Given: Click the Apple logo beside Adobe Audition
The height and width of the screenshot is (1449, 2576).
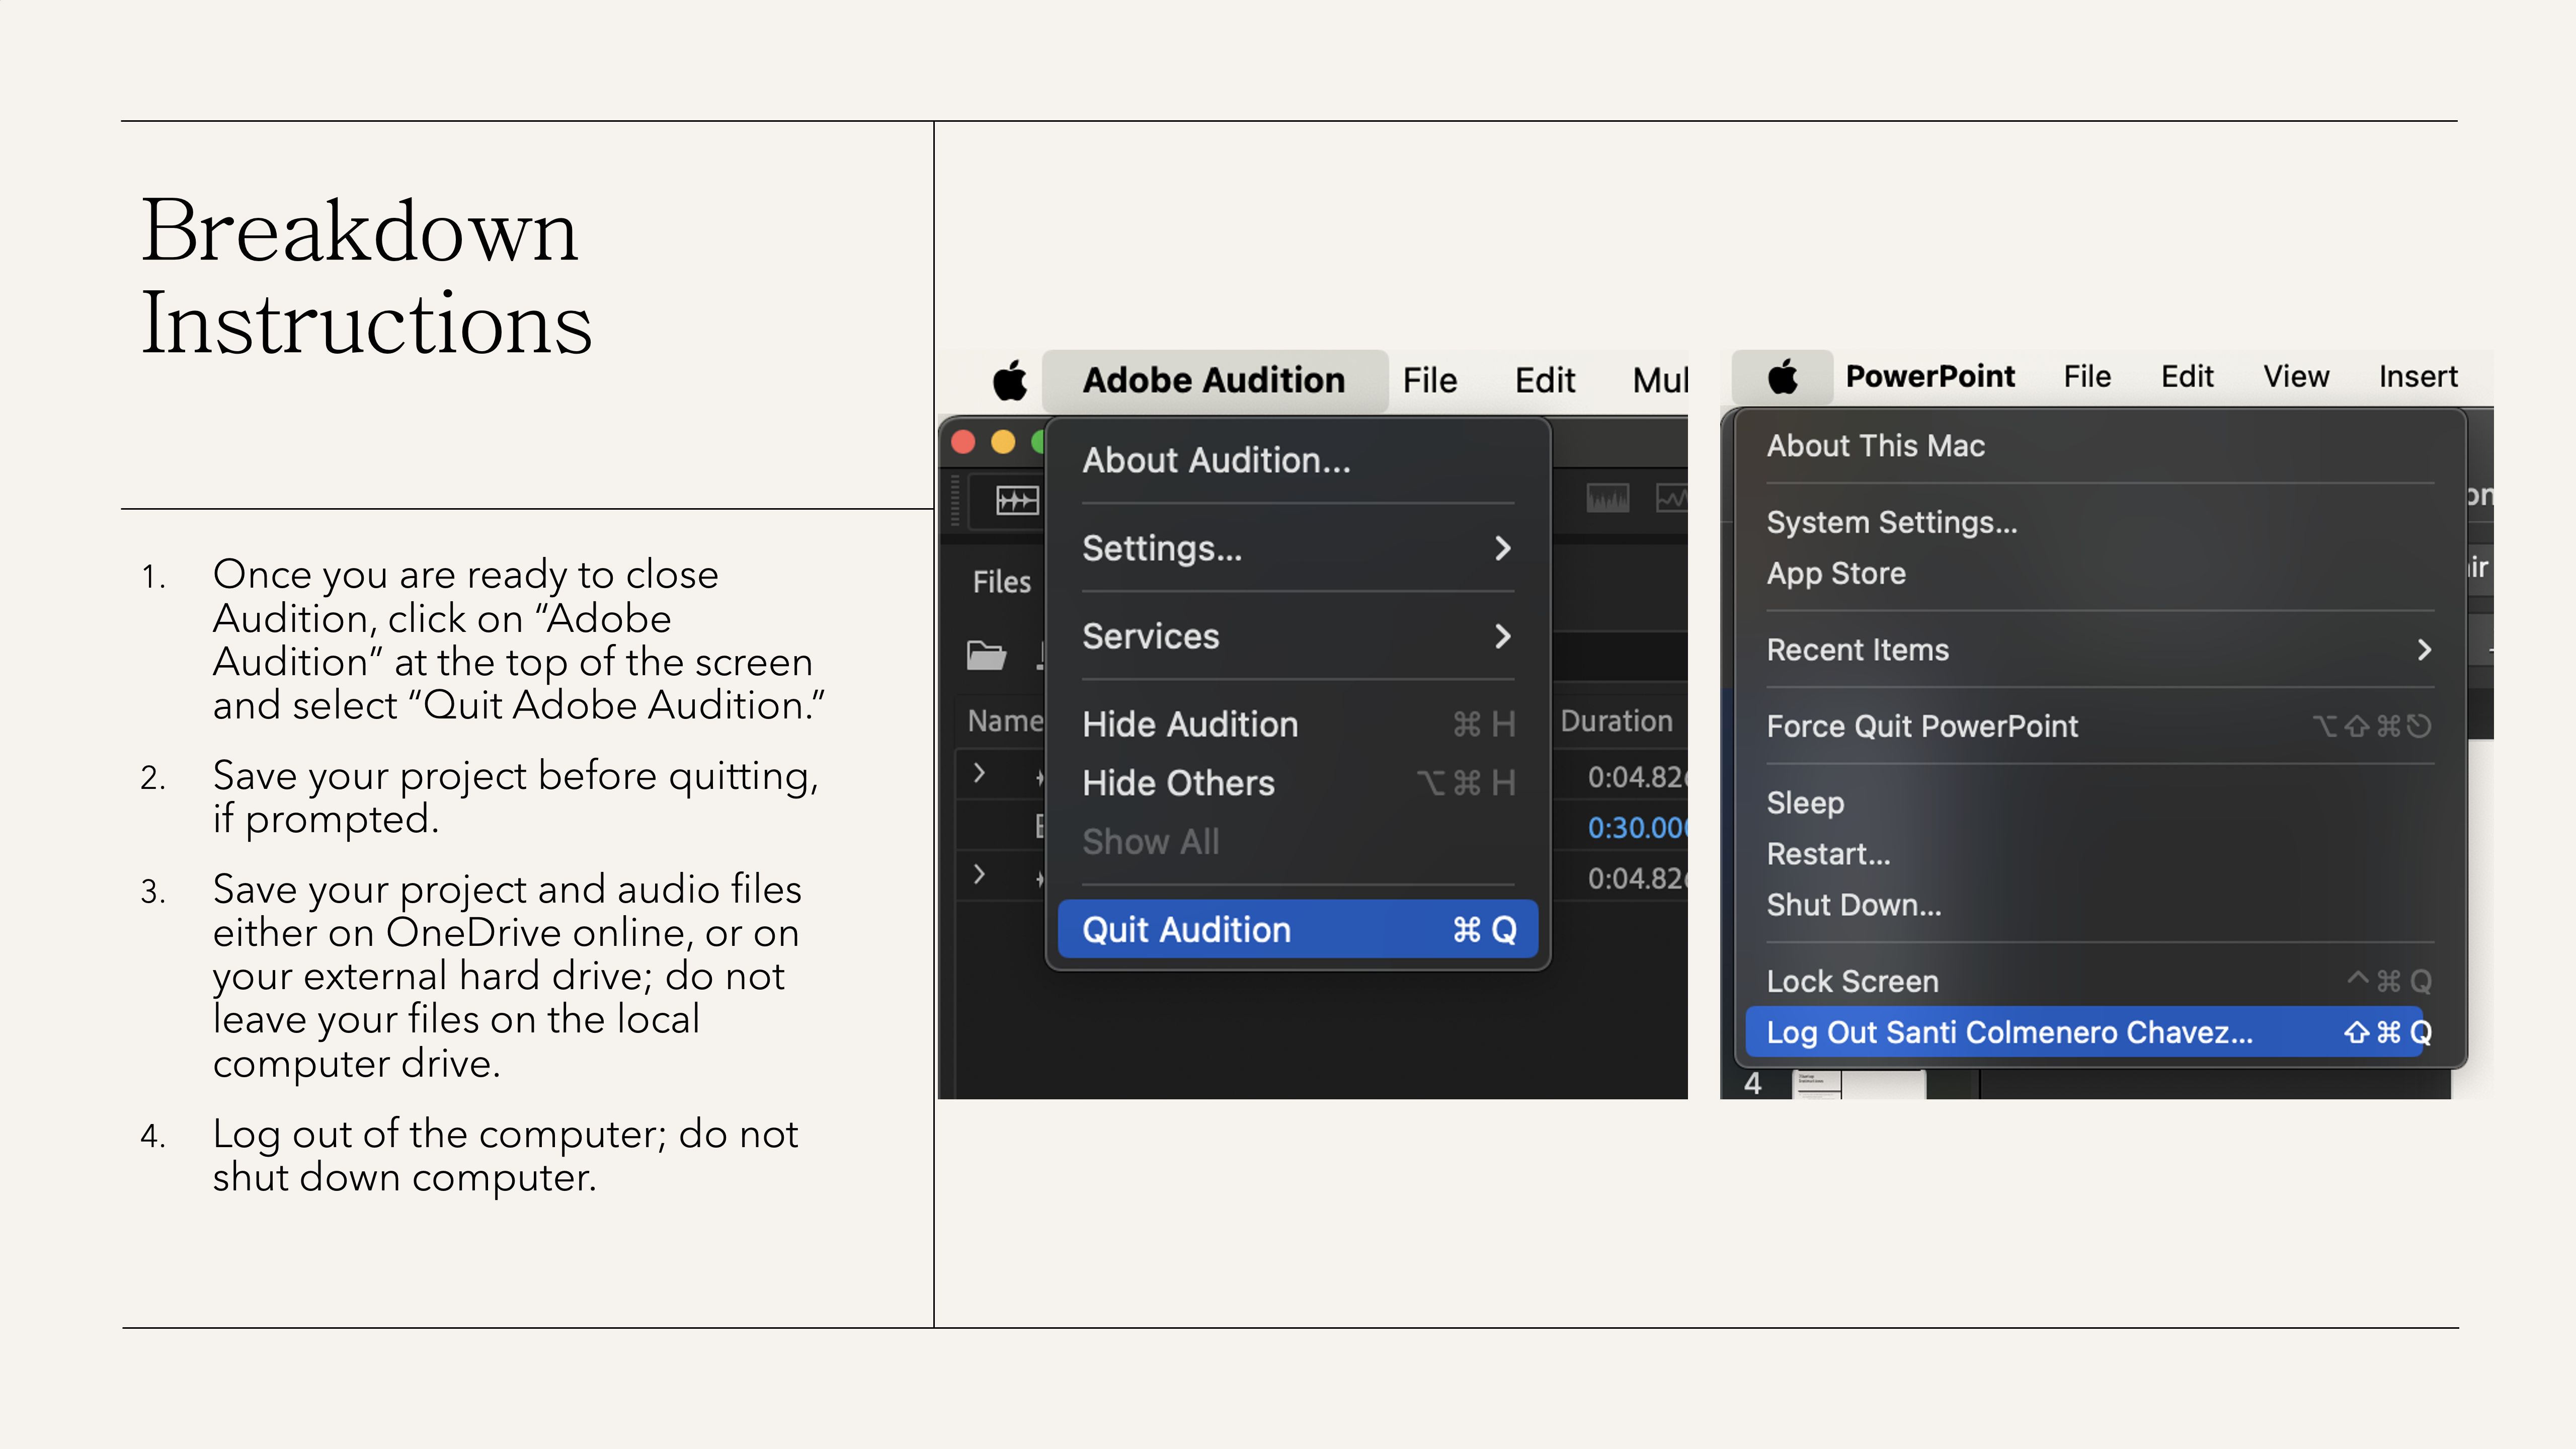Looking at the screenshot, I should 1010,380.
